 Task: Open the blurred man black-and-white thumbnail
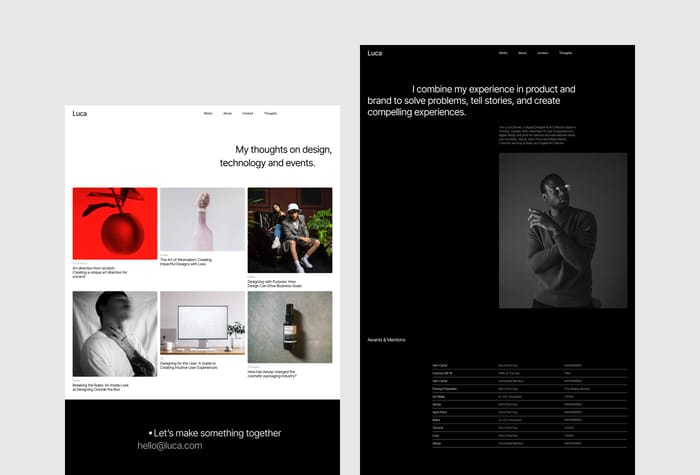click(115, 334)
